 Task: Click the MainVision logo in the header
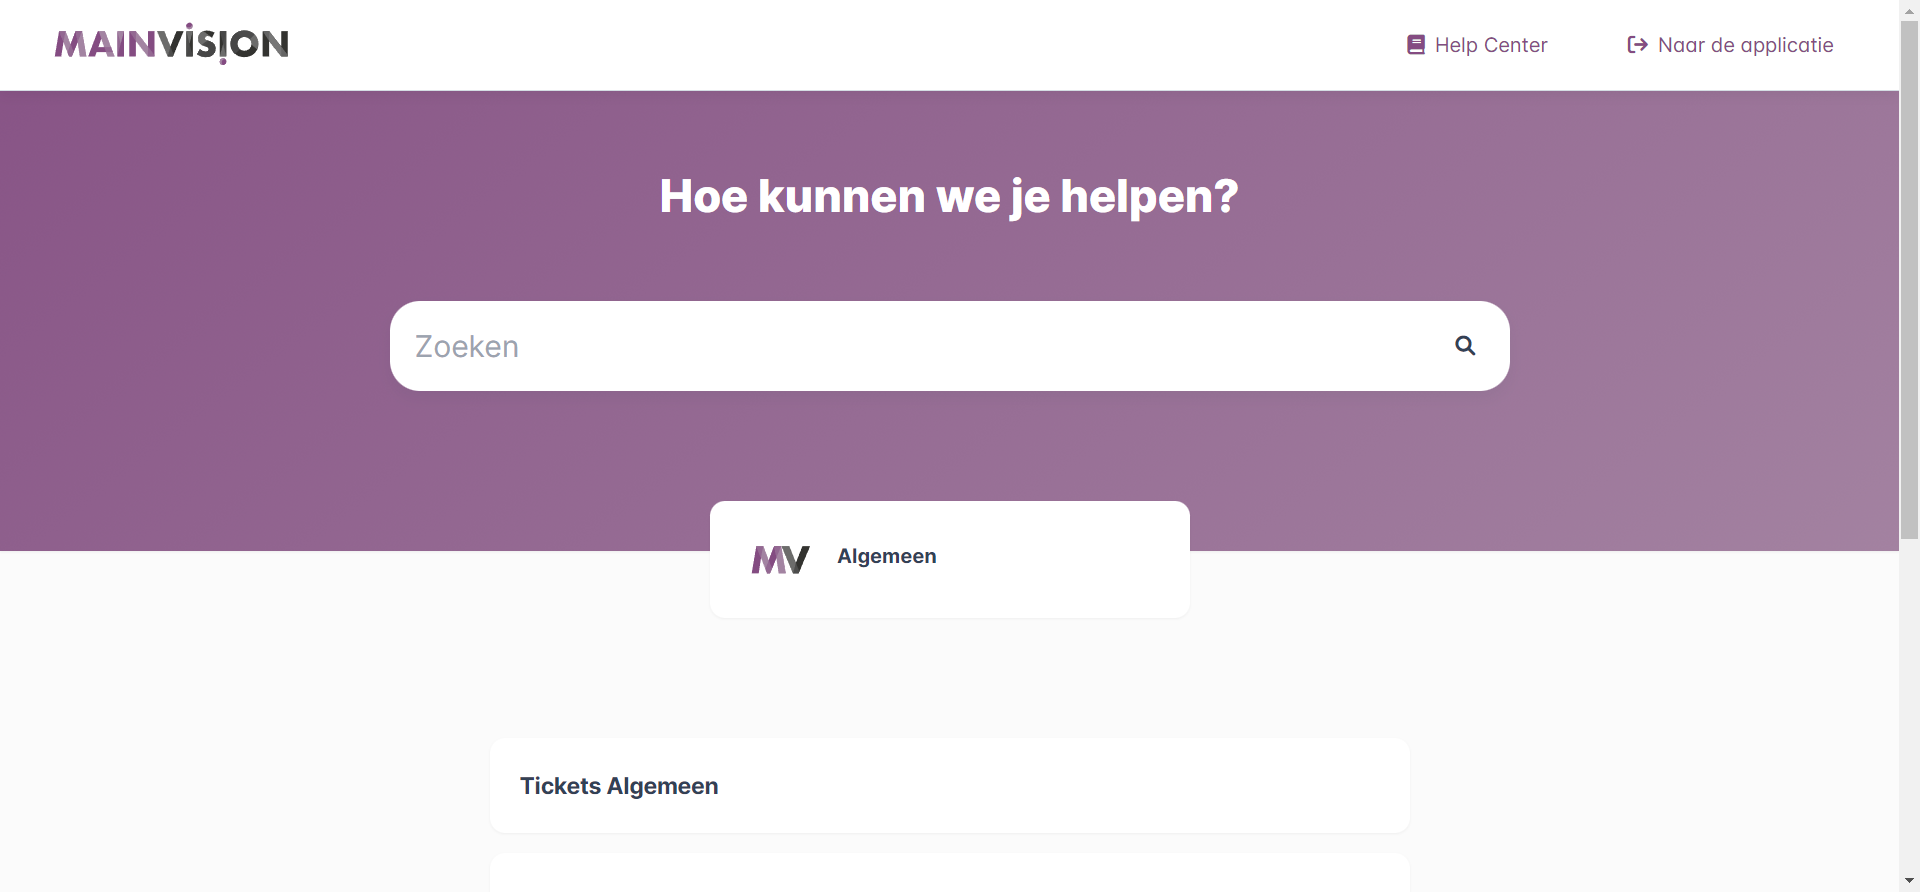(171, 44)
